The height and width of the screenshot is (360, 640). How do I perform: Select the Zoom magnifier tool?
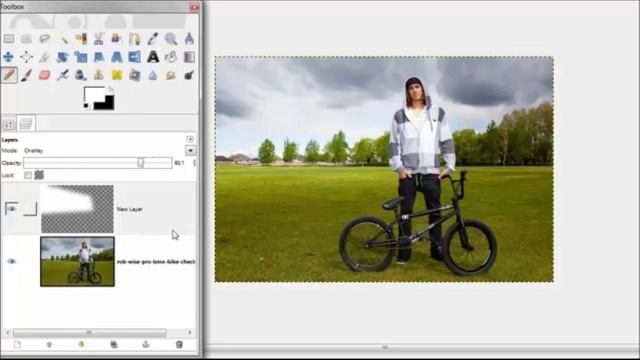171,39
